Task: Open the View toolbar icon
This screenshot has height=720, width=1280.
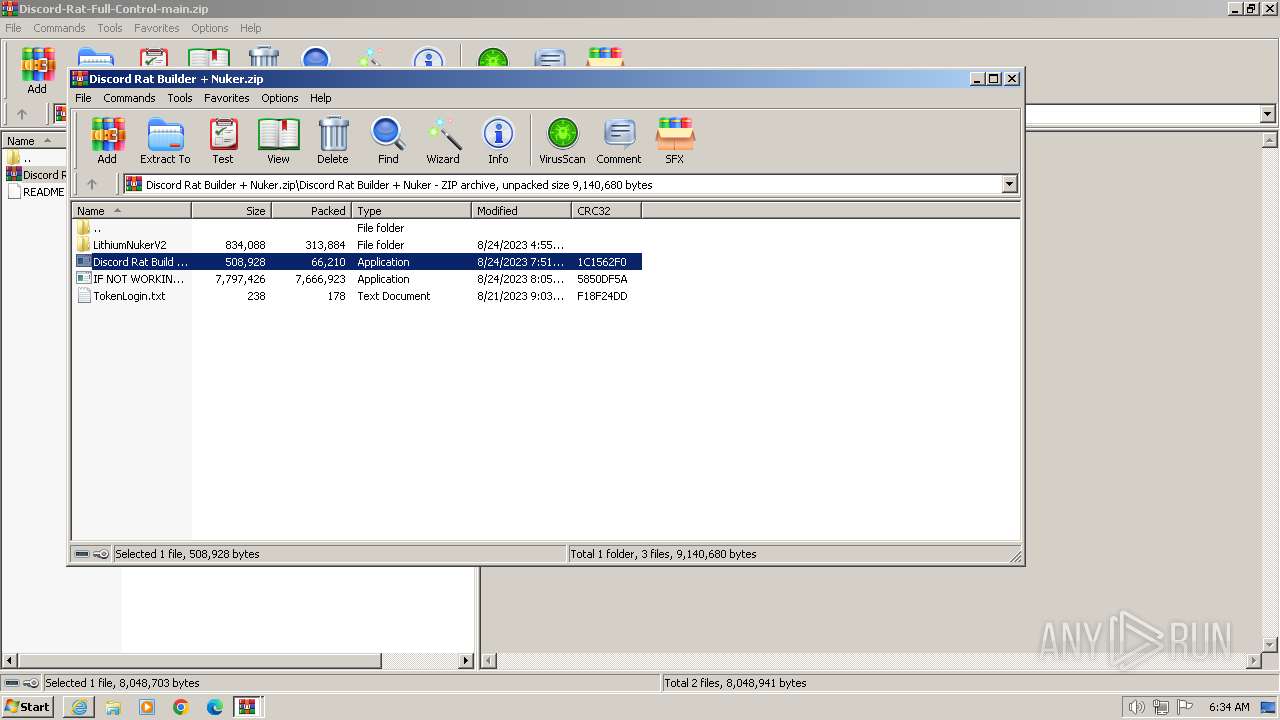Action: click(x=278, y=140)
